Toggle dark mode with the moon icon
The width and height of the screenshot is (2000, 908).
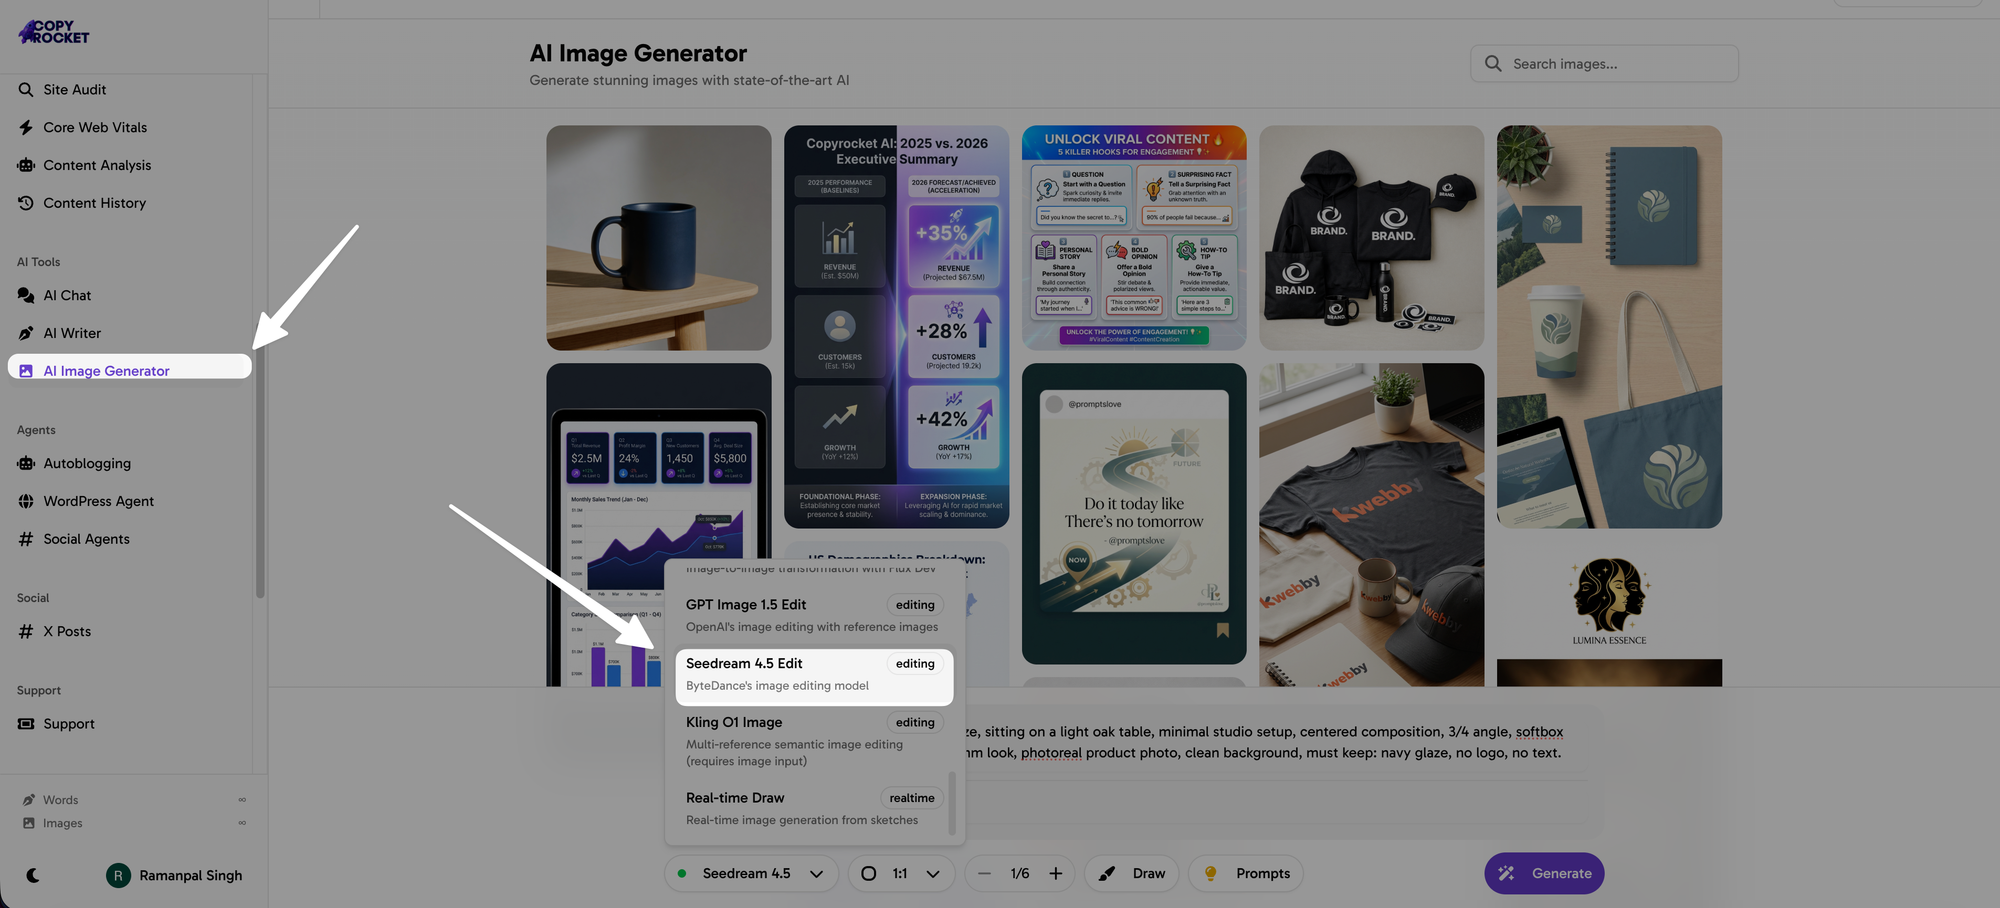click(35, 875)
